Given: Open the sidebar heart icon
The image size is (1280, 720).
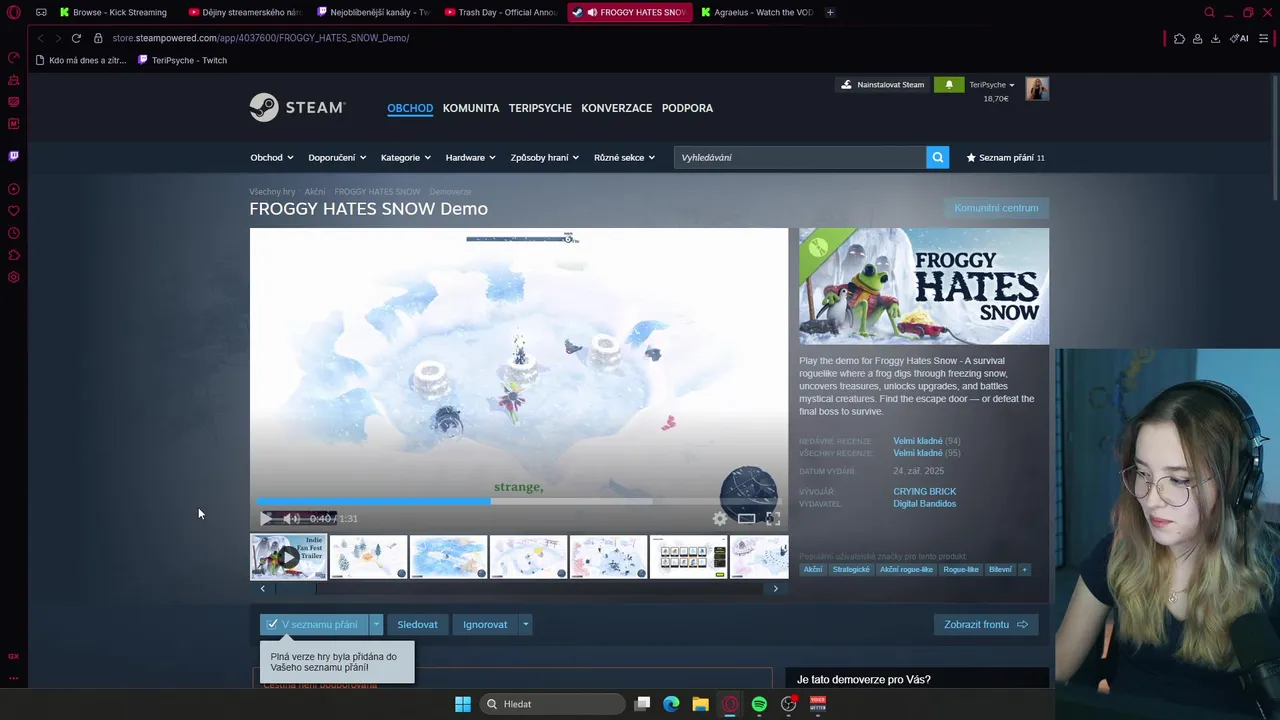Looking at the screenshot, I should click(14, 211).
